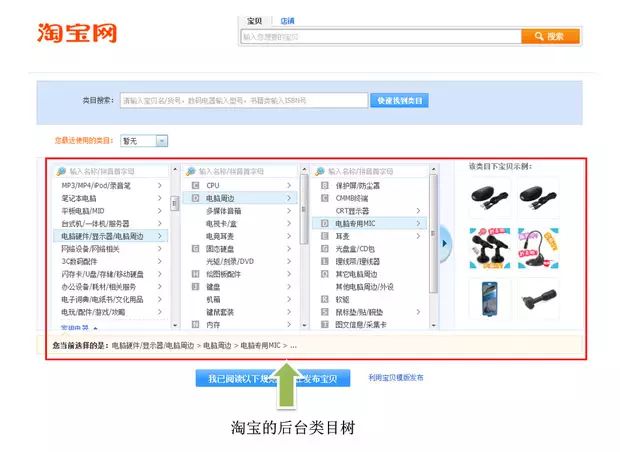Expand the 鼠标垫/贴/腕垫 chevron

[418, 312]
